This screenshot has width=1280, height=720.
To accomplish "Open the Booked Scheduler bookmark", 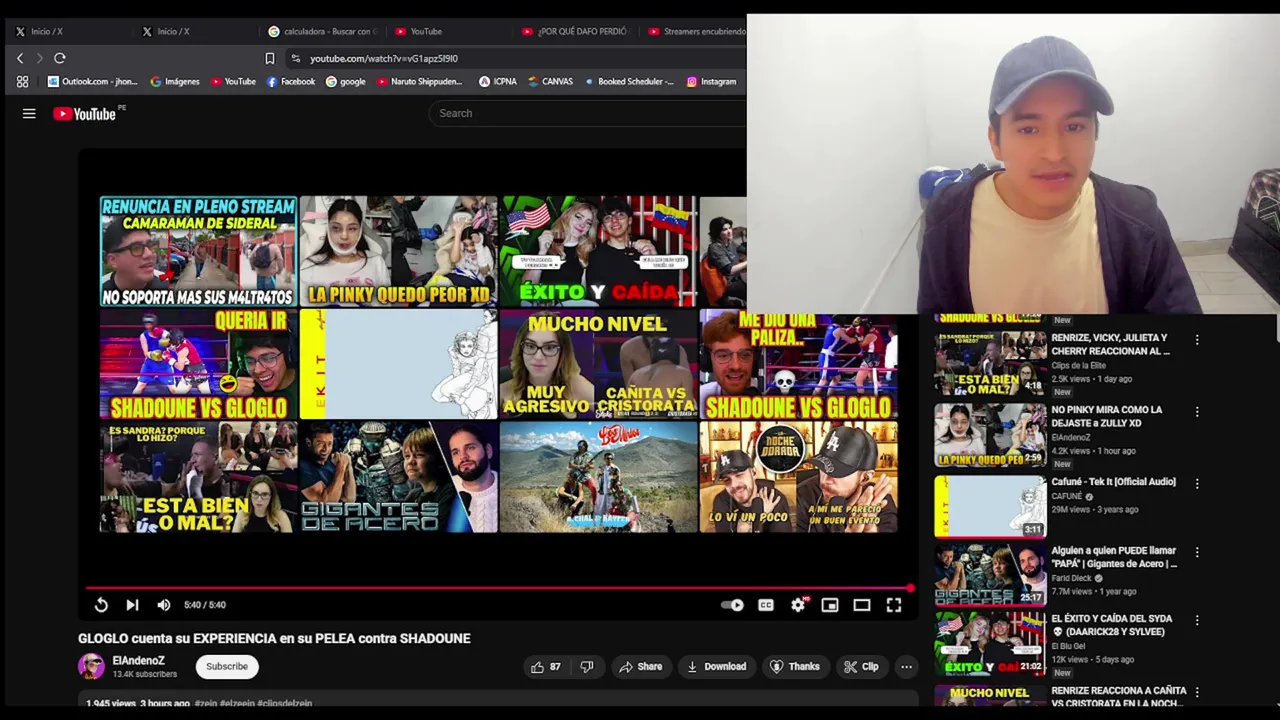I will click(629, 82).
